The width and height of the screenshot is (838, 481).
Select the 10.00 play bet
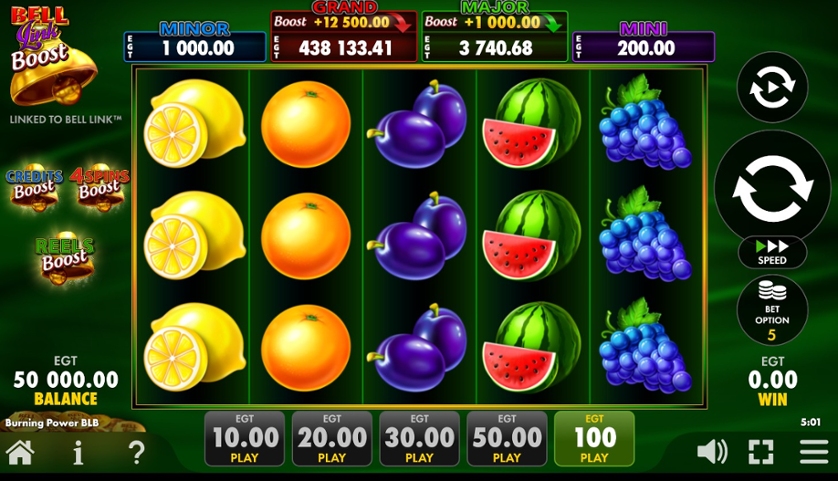245,439
